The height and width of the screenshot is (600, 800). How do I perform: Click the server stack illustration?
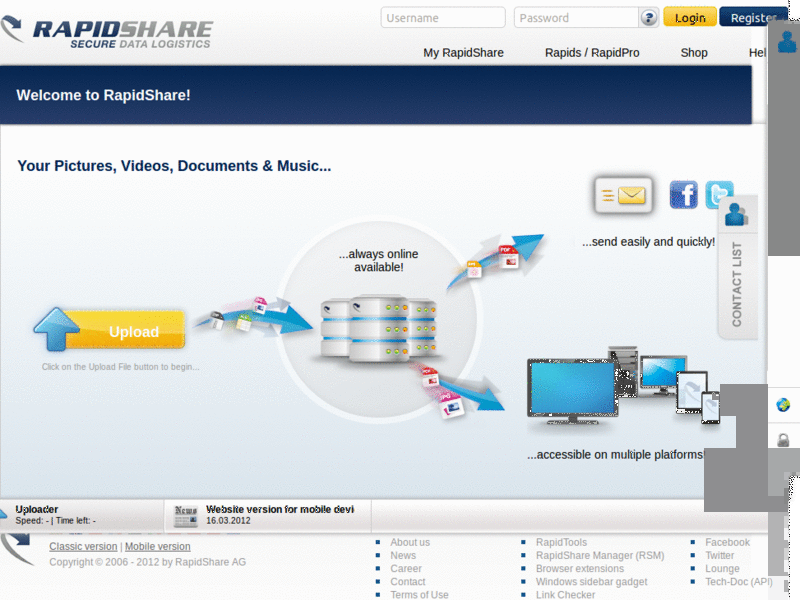pos(379,328)
